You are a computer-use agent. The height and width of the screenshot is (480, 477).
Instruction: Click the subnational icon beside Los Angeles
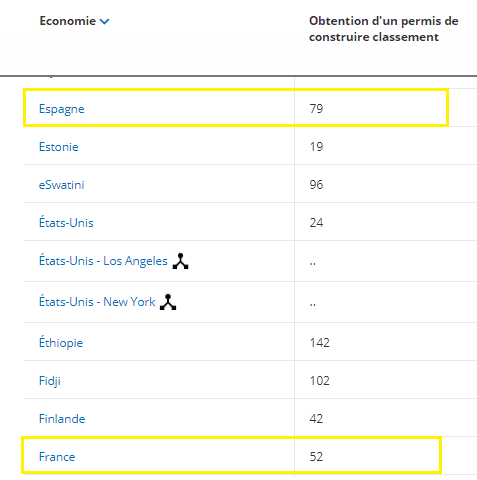coord(180,261)
